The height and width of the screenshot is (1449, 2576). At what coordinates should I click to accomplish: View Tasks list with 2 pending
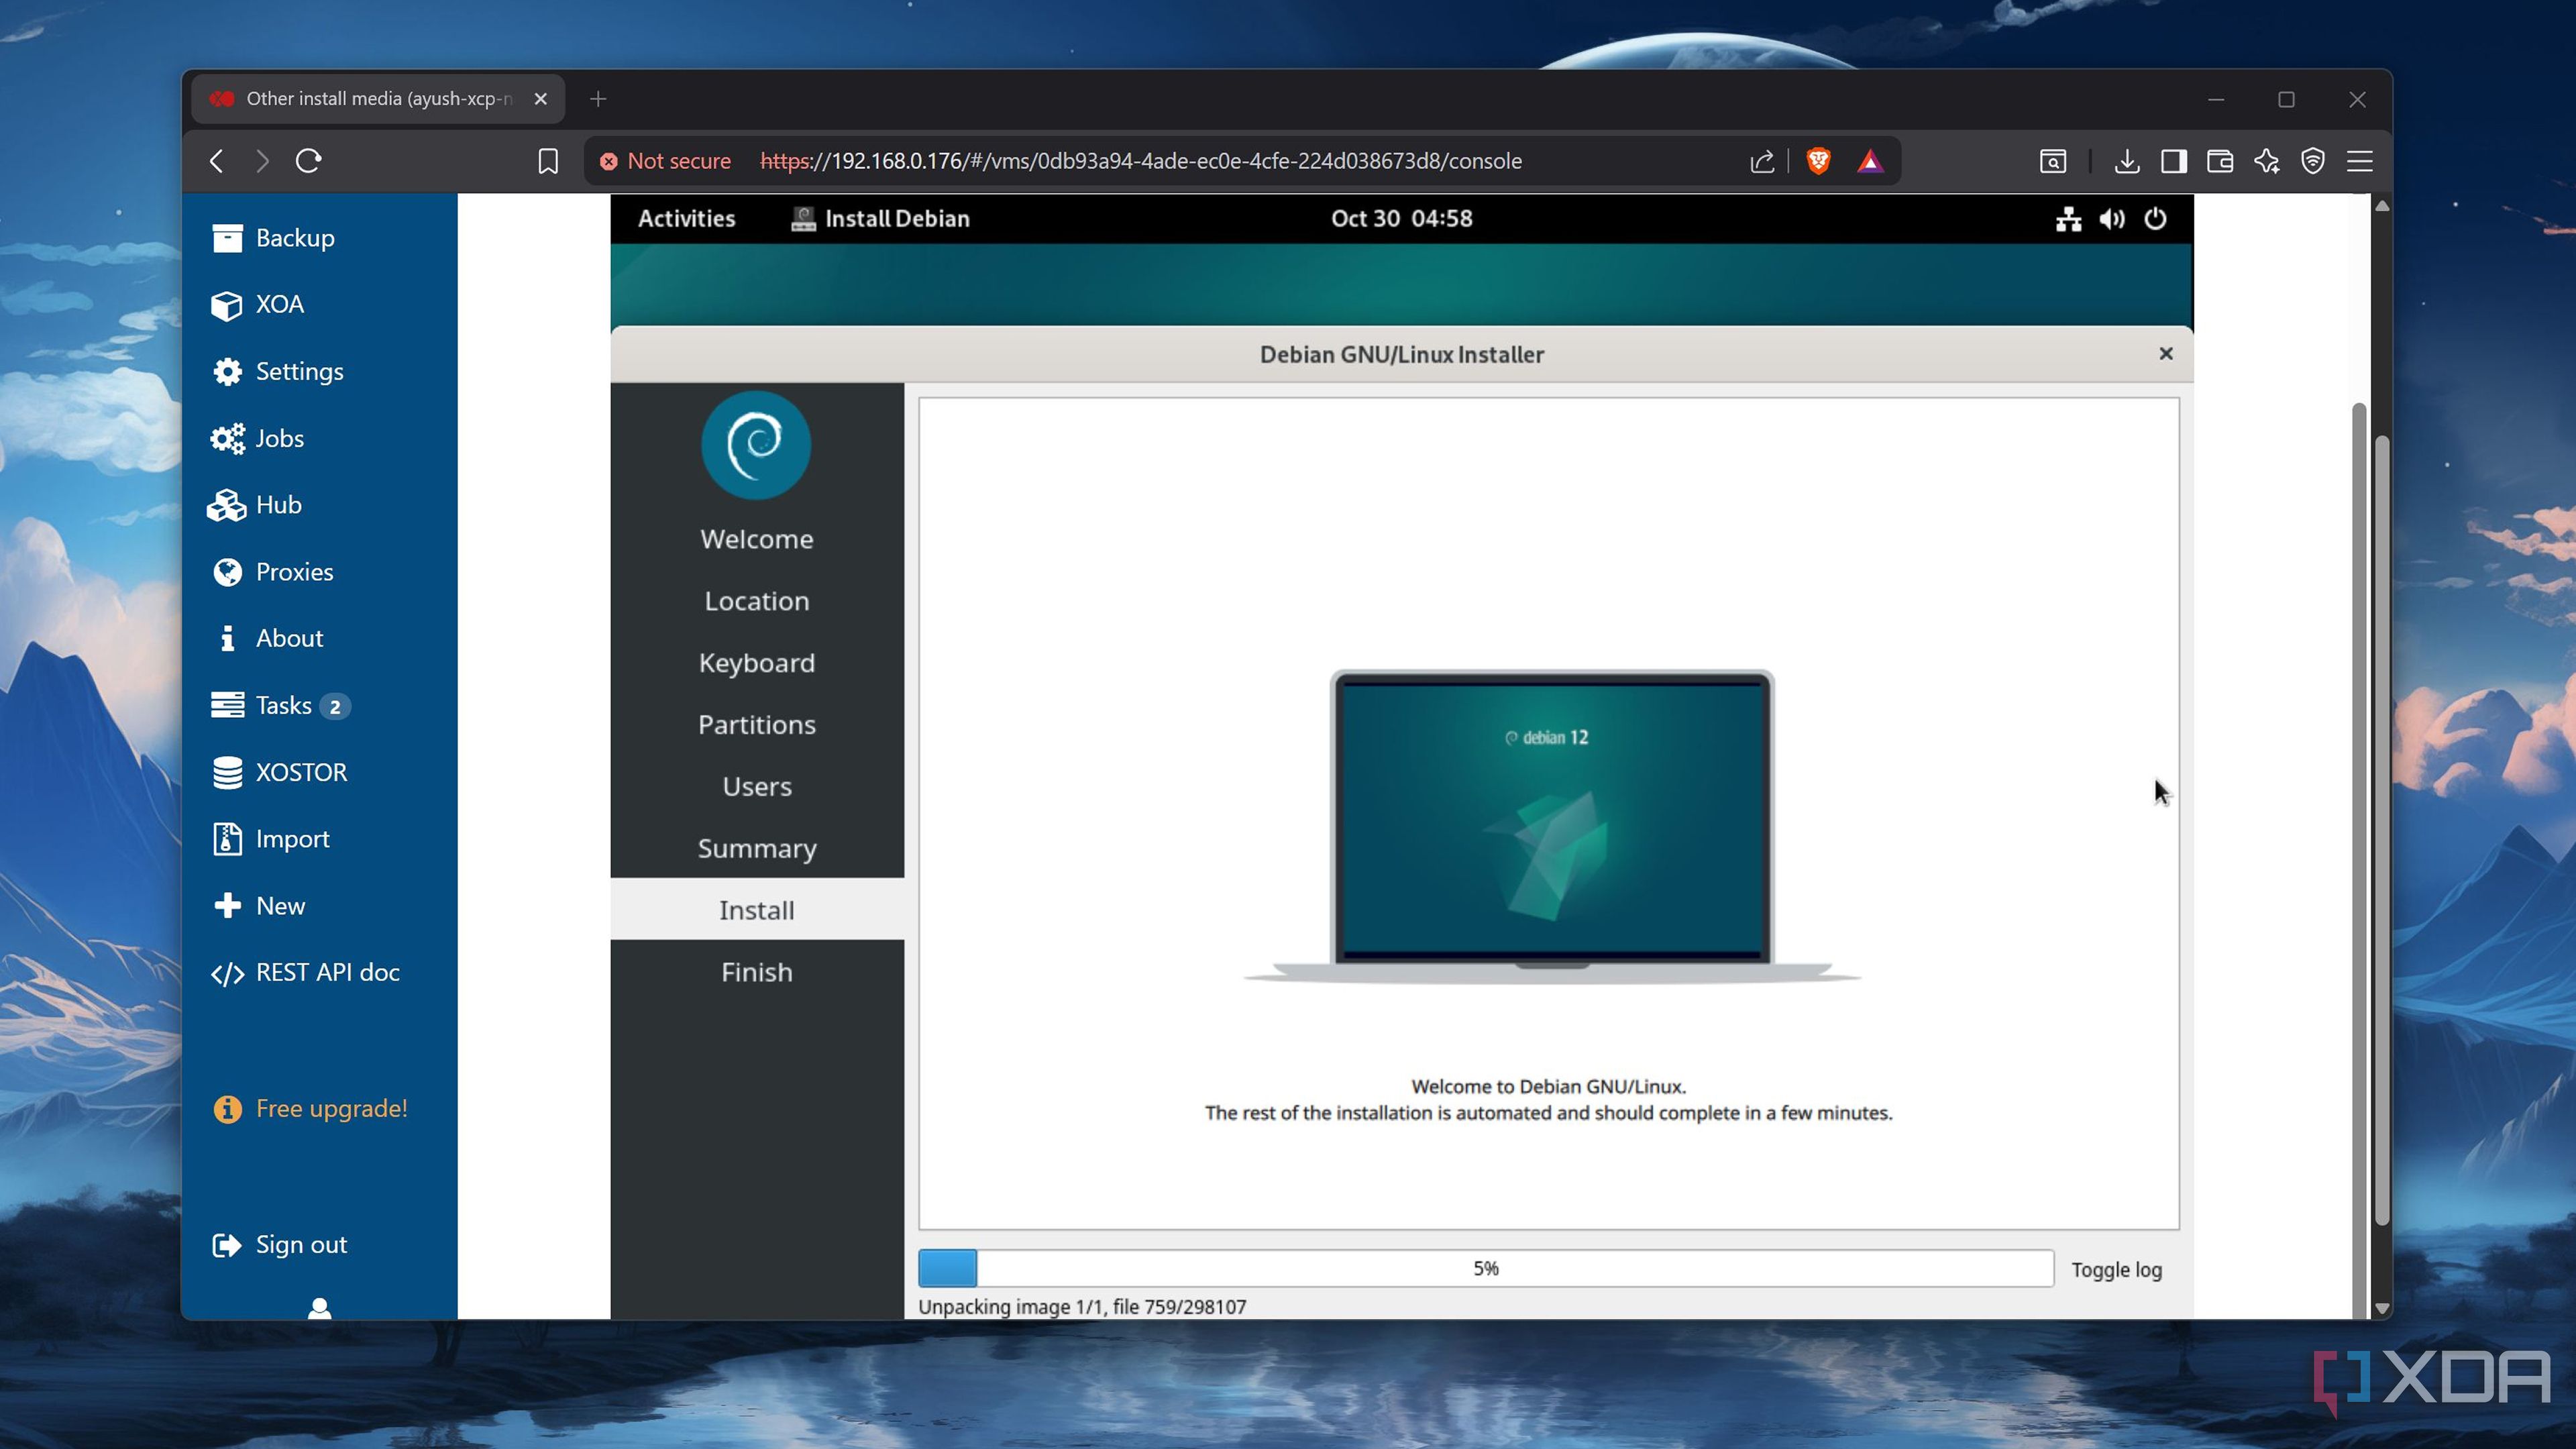tap(280, 706)
